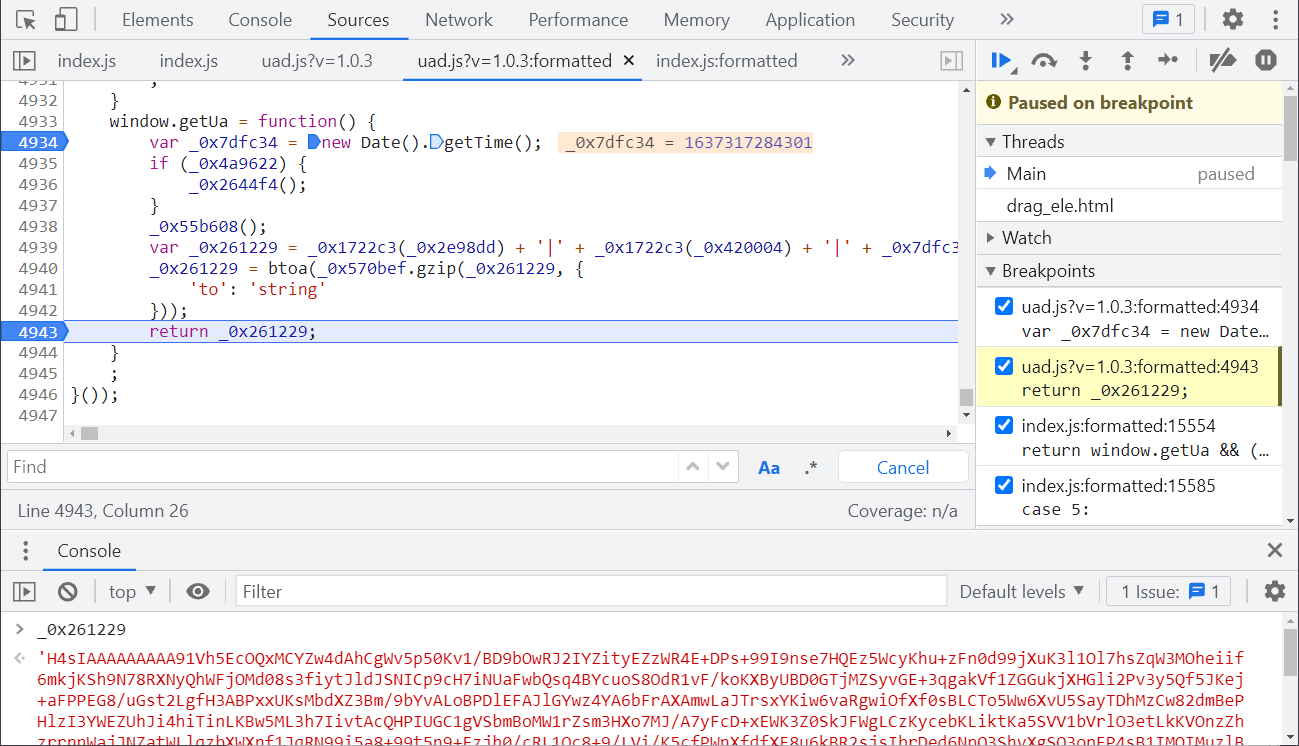The height and width of the screenshot is (746, 1299).
Task: Select the Main thread row
Action: 1129,174
